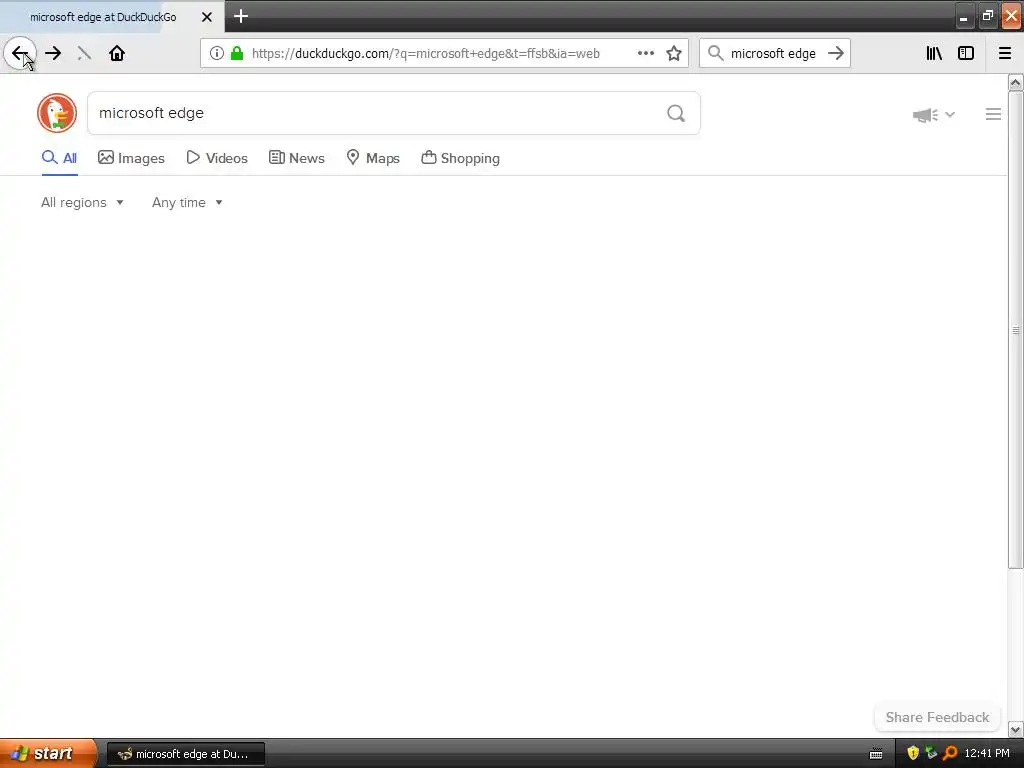1024x768 pixels.
Task: Open page actions three-dot menu
Action: point(646,54)
